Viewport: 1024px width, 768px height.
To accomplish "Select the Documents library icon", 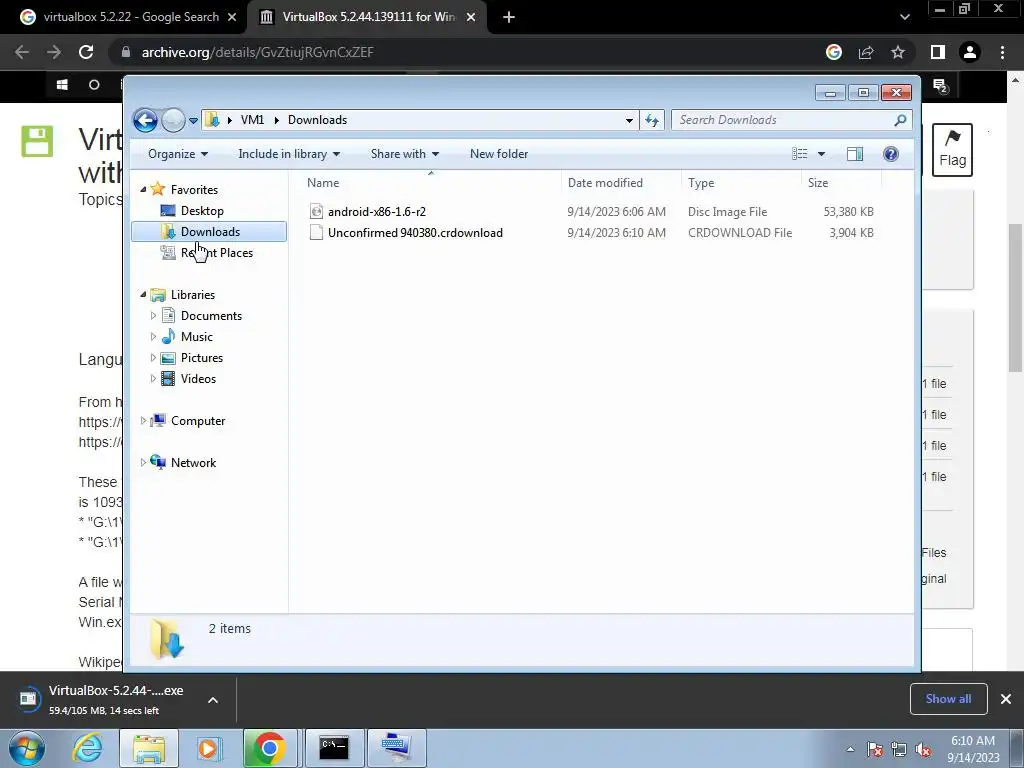I will pyautogui.click(x=168, y=316).
